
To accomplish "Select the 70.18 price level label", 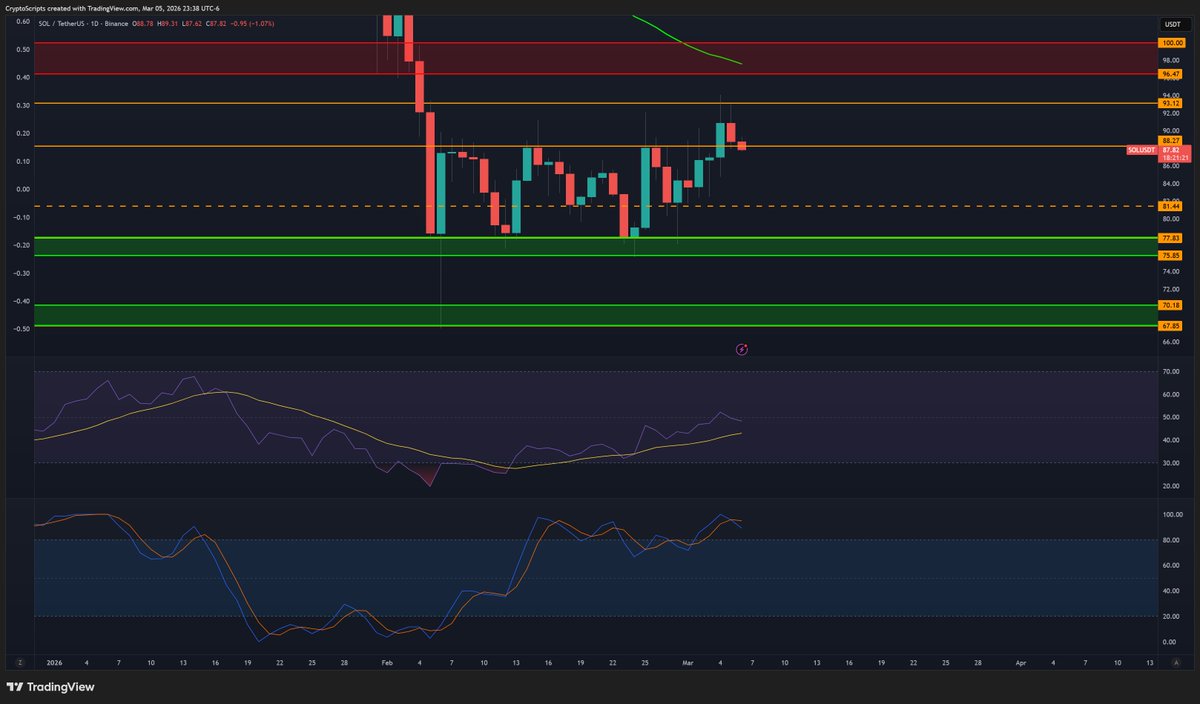I will tap(1172, 305).
